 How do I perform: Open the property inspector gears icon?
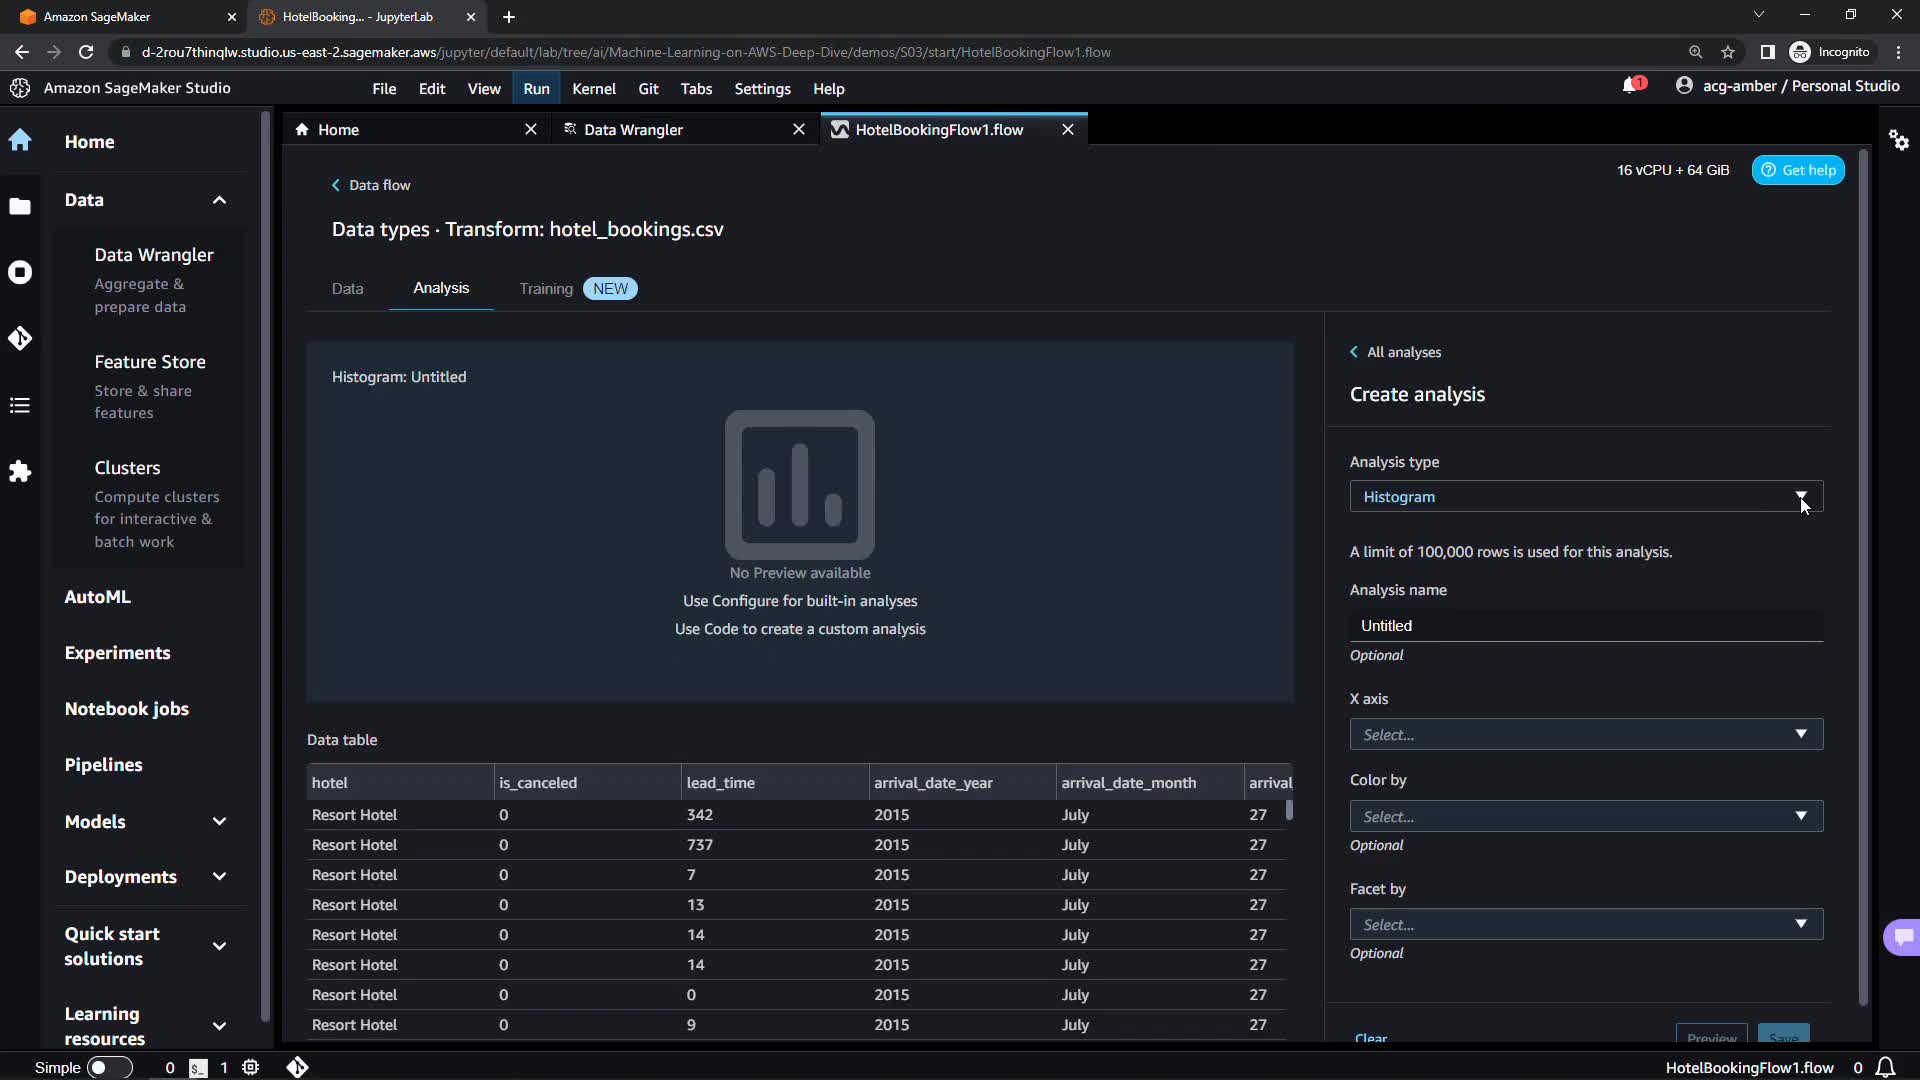click(1898, 140)
